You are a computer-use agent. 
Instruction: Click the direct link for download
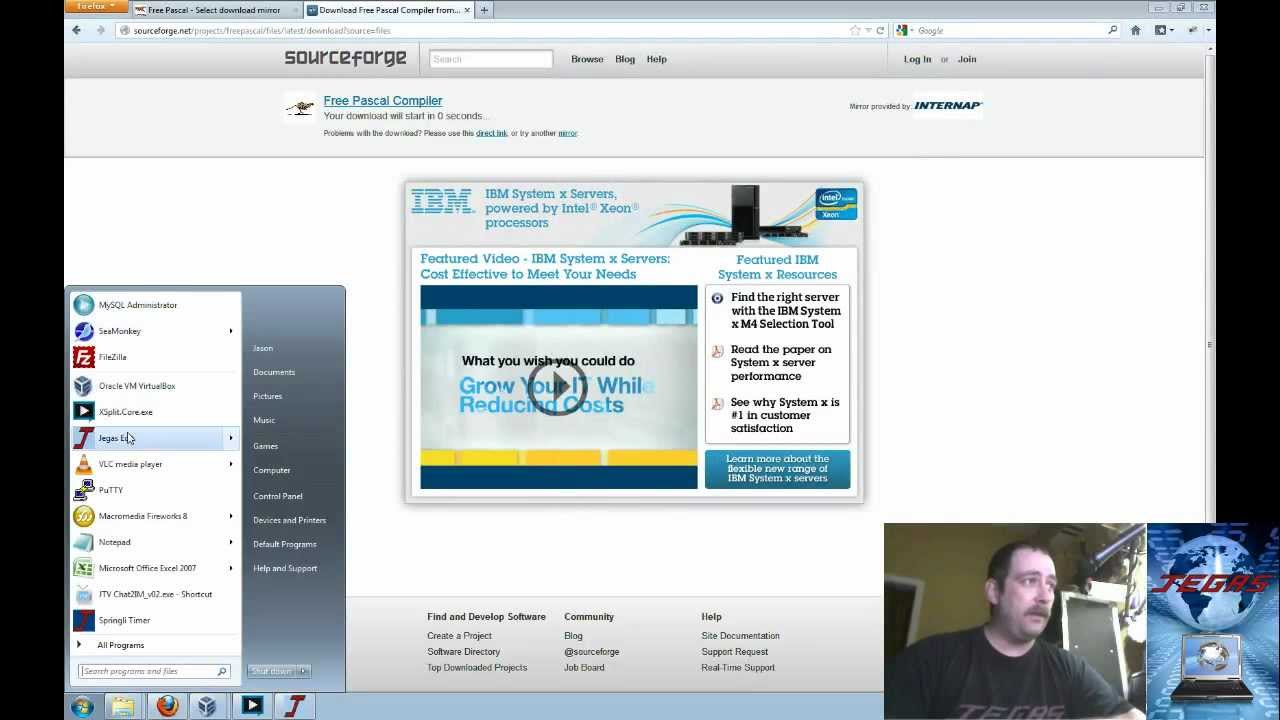[492, 133]
